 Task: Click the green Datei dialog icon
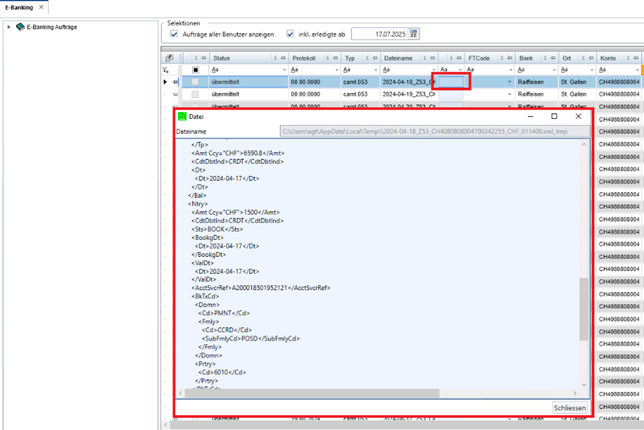point(182,117)
